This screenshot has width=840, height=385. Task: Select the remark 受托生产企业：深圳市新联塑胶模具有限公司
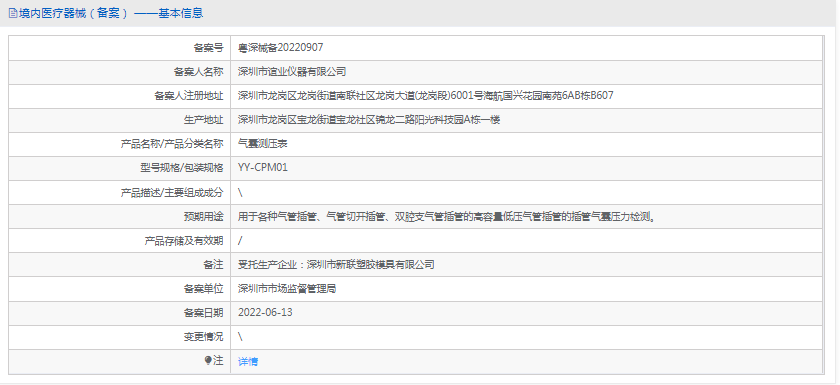pyautogui.click(x=336, y=265)
